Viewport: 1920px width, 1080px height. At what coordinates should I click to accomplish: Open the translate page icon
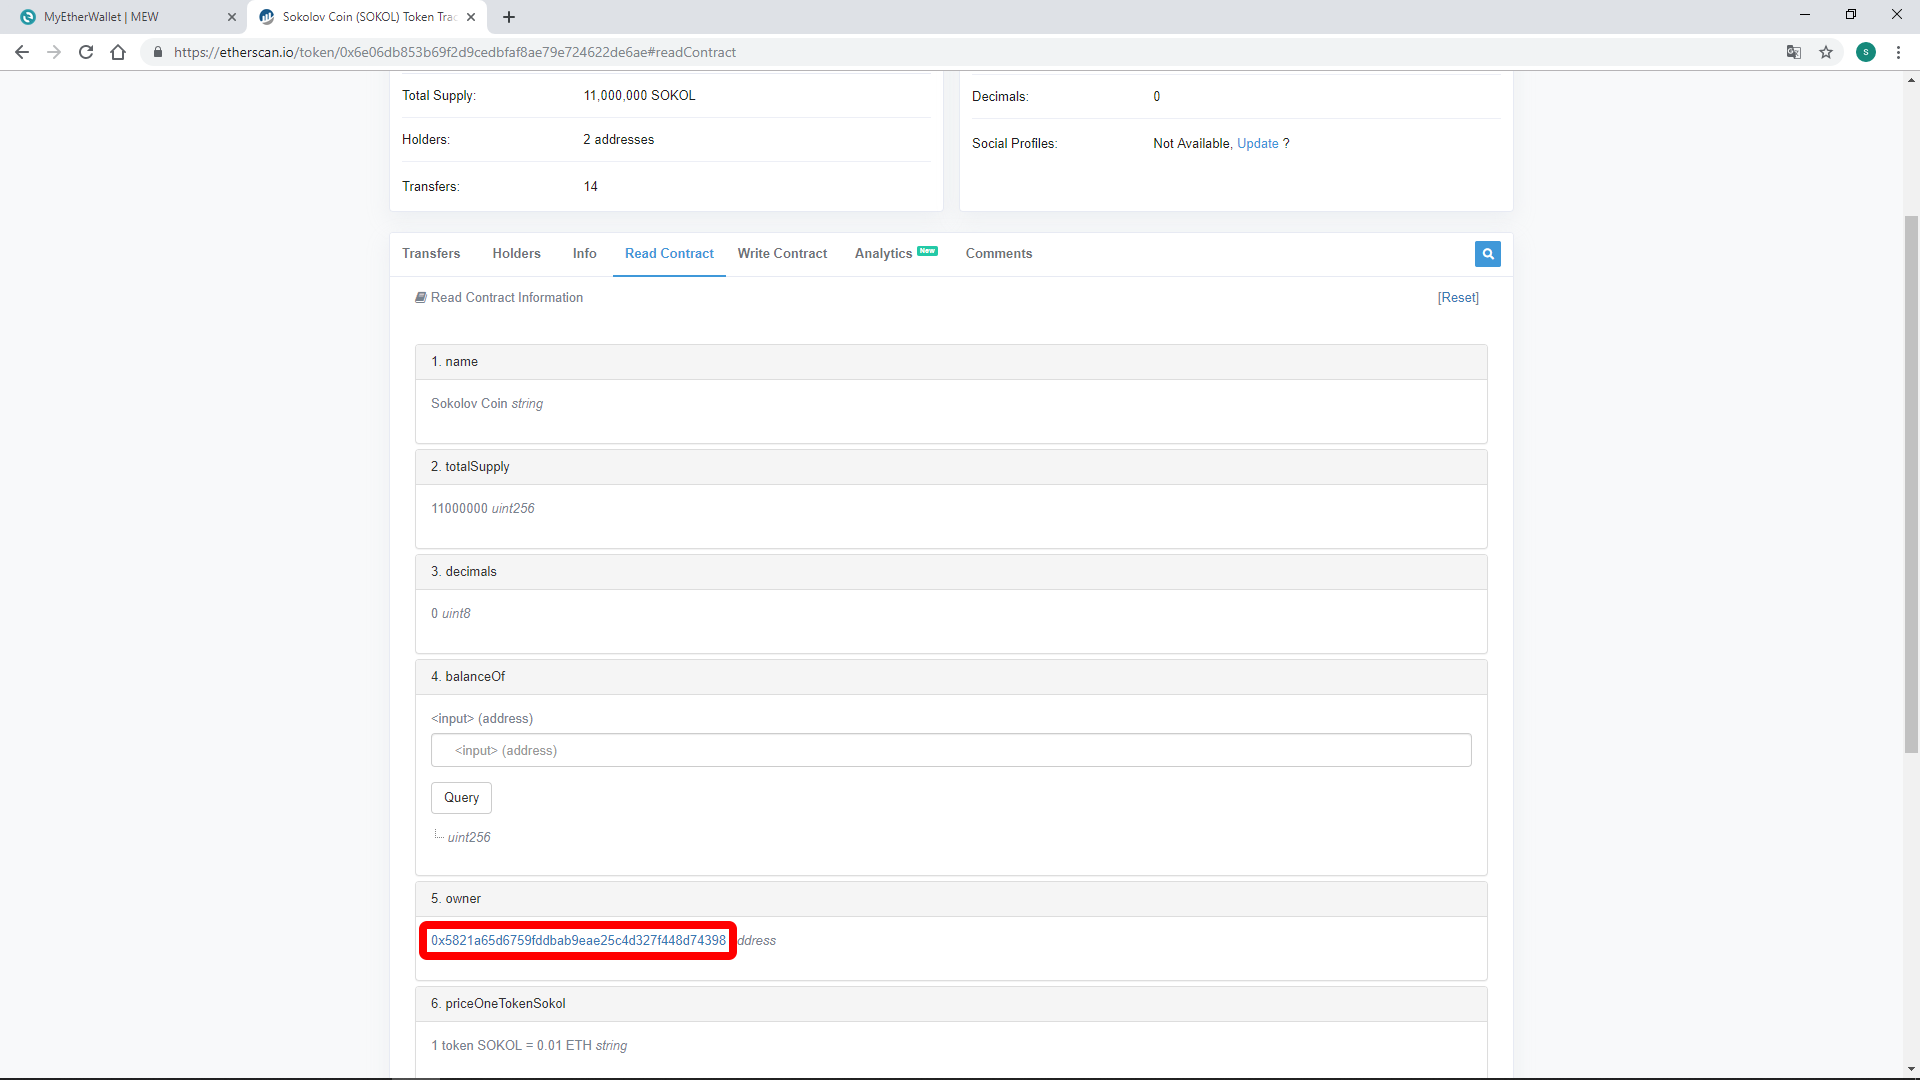(x=1794, y=52)
